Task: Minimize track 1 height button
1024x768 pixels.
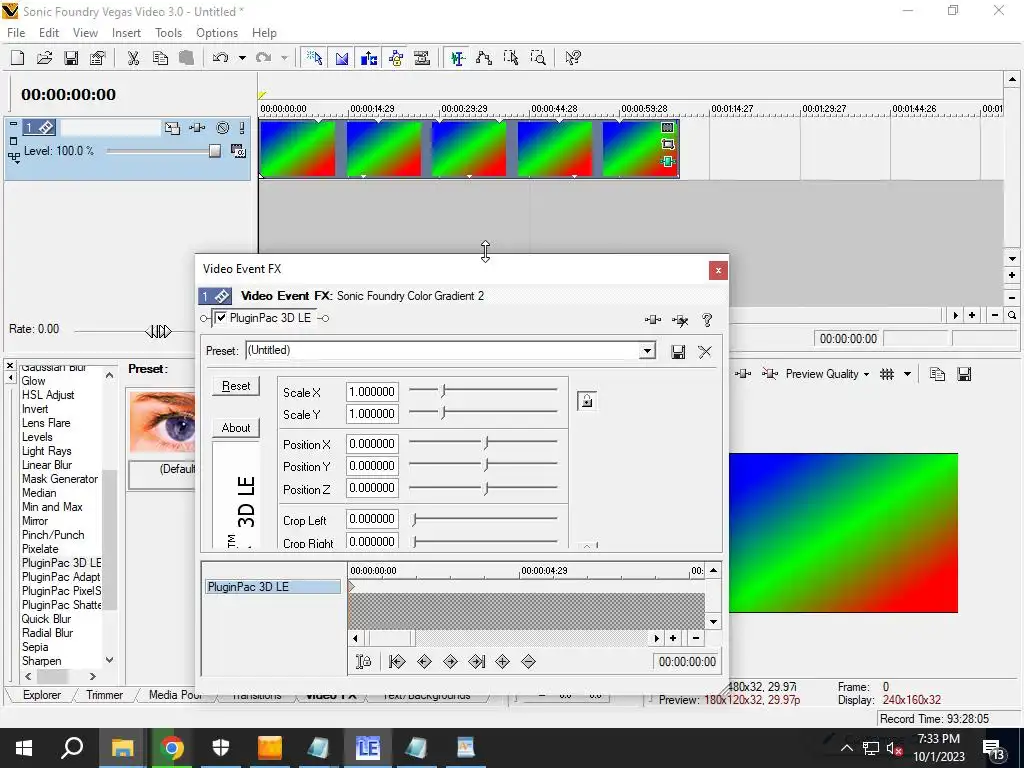Action: pos(13,124)
